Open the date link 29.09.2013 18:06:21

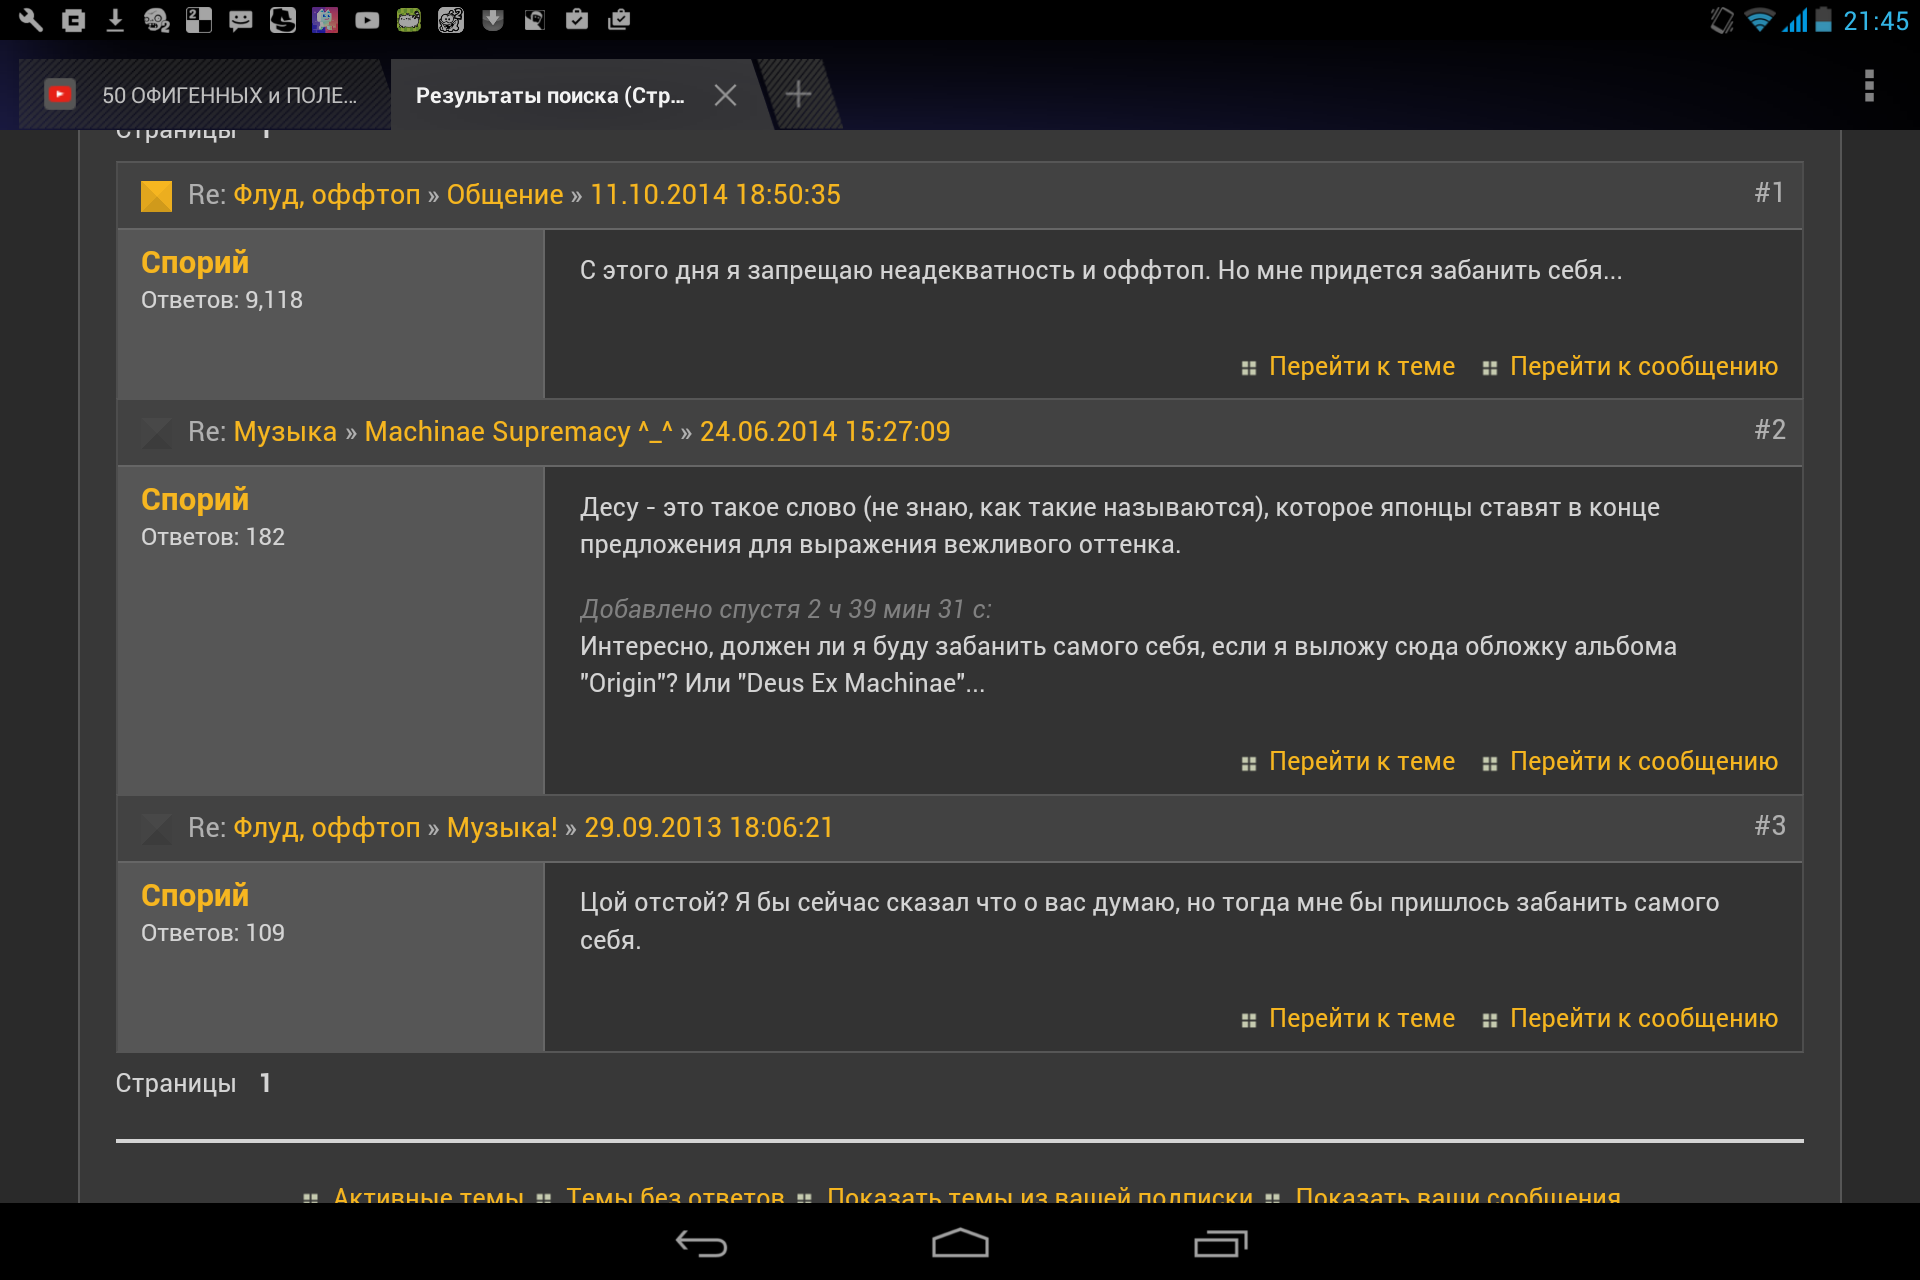coord(709,828)
